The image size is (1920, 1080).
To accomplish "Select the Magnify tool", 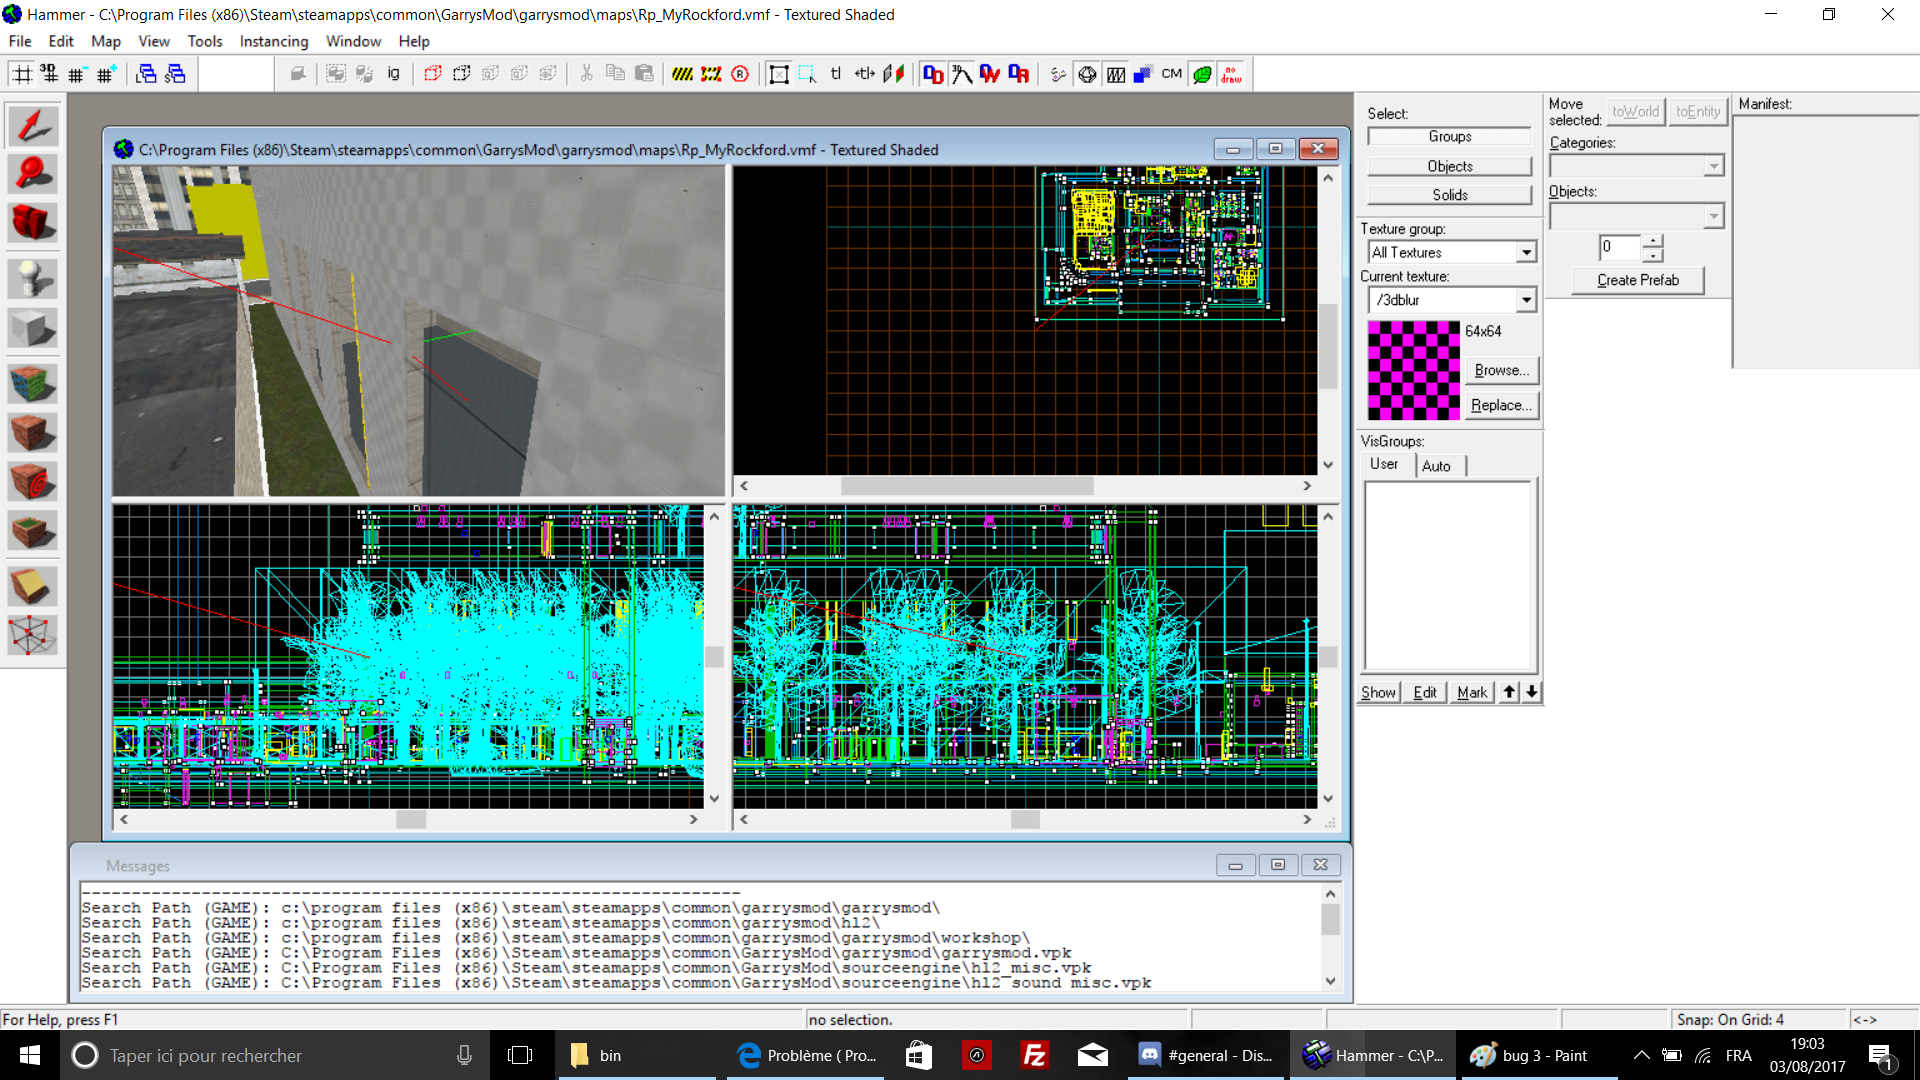I will 32,174.
